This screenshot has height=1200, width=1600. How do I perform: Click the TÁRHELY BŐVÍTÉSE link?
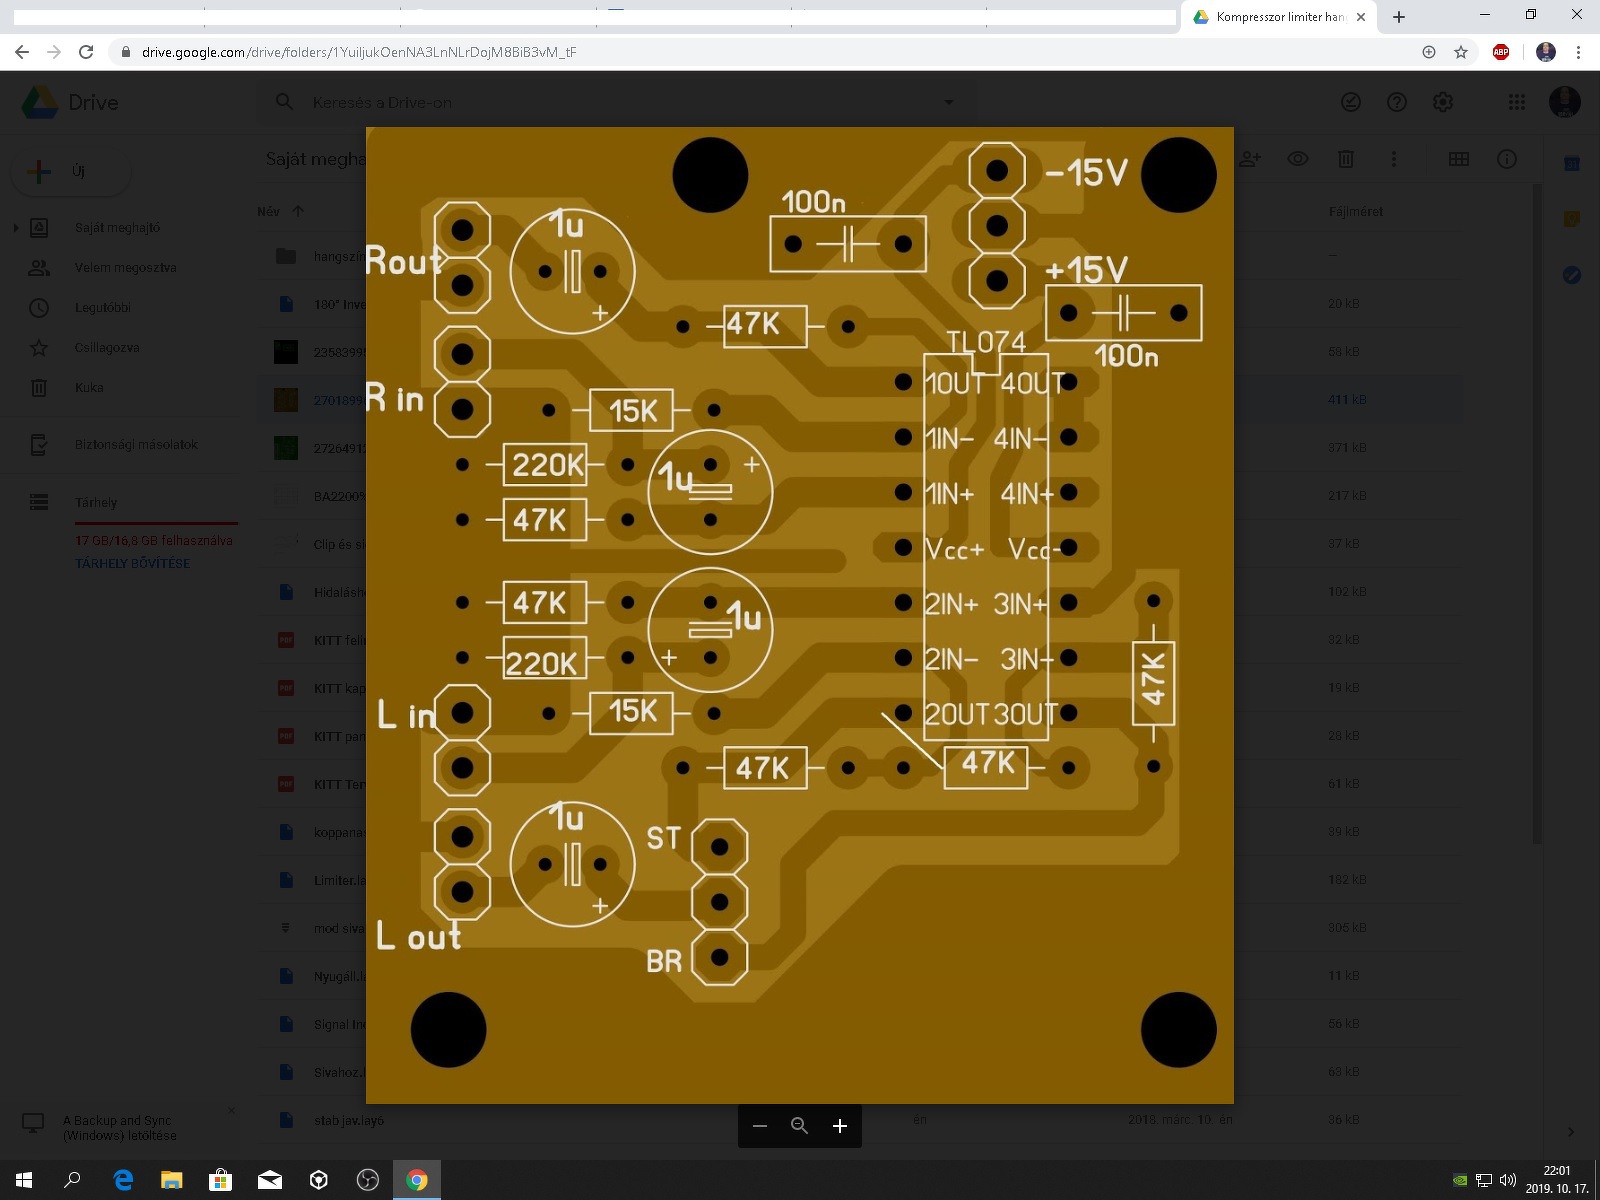click(132, 563)
